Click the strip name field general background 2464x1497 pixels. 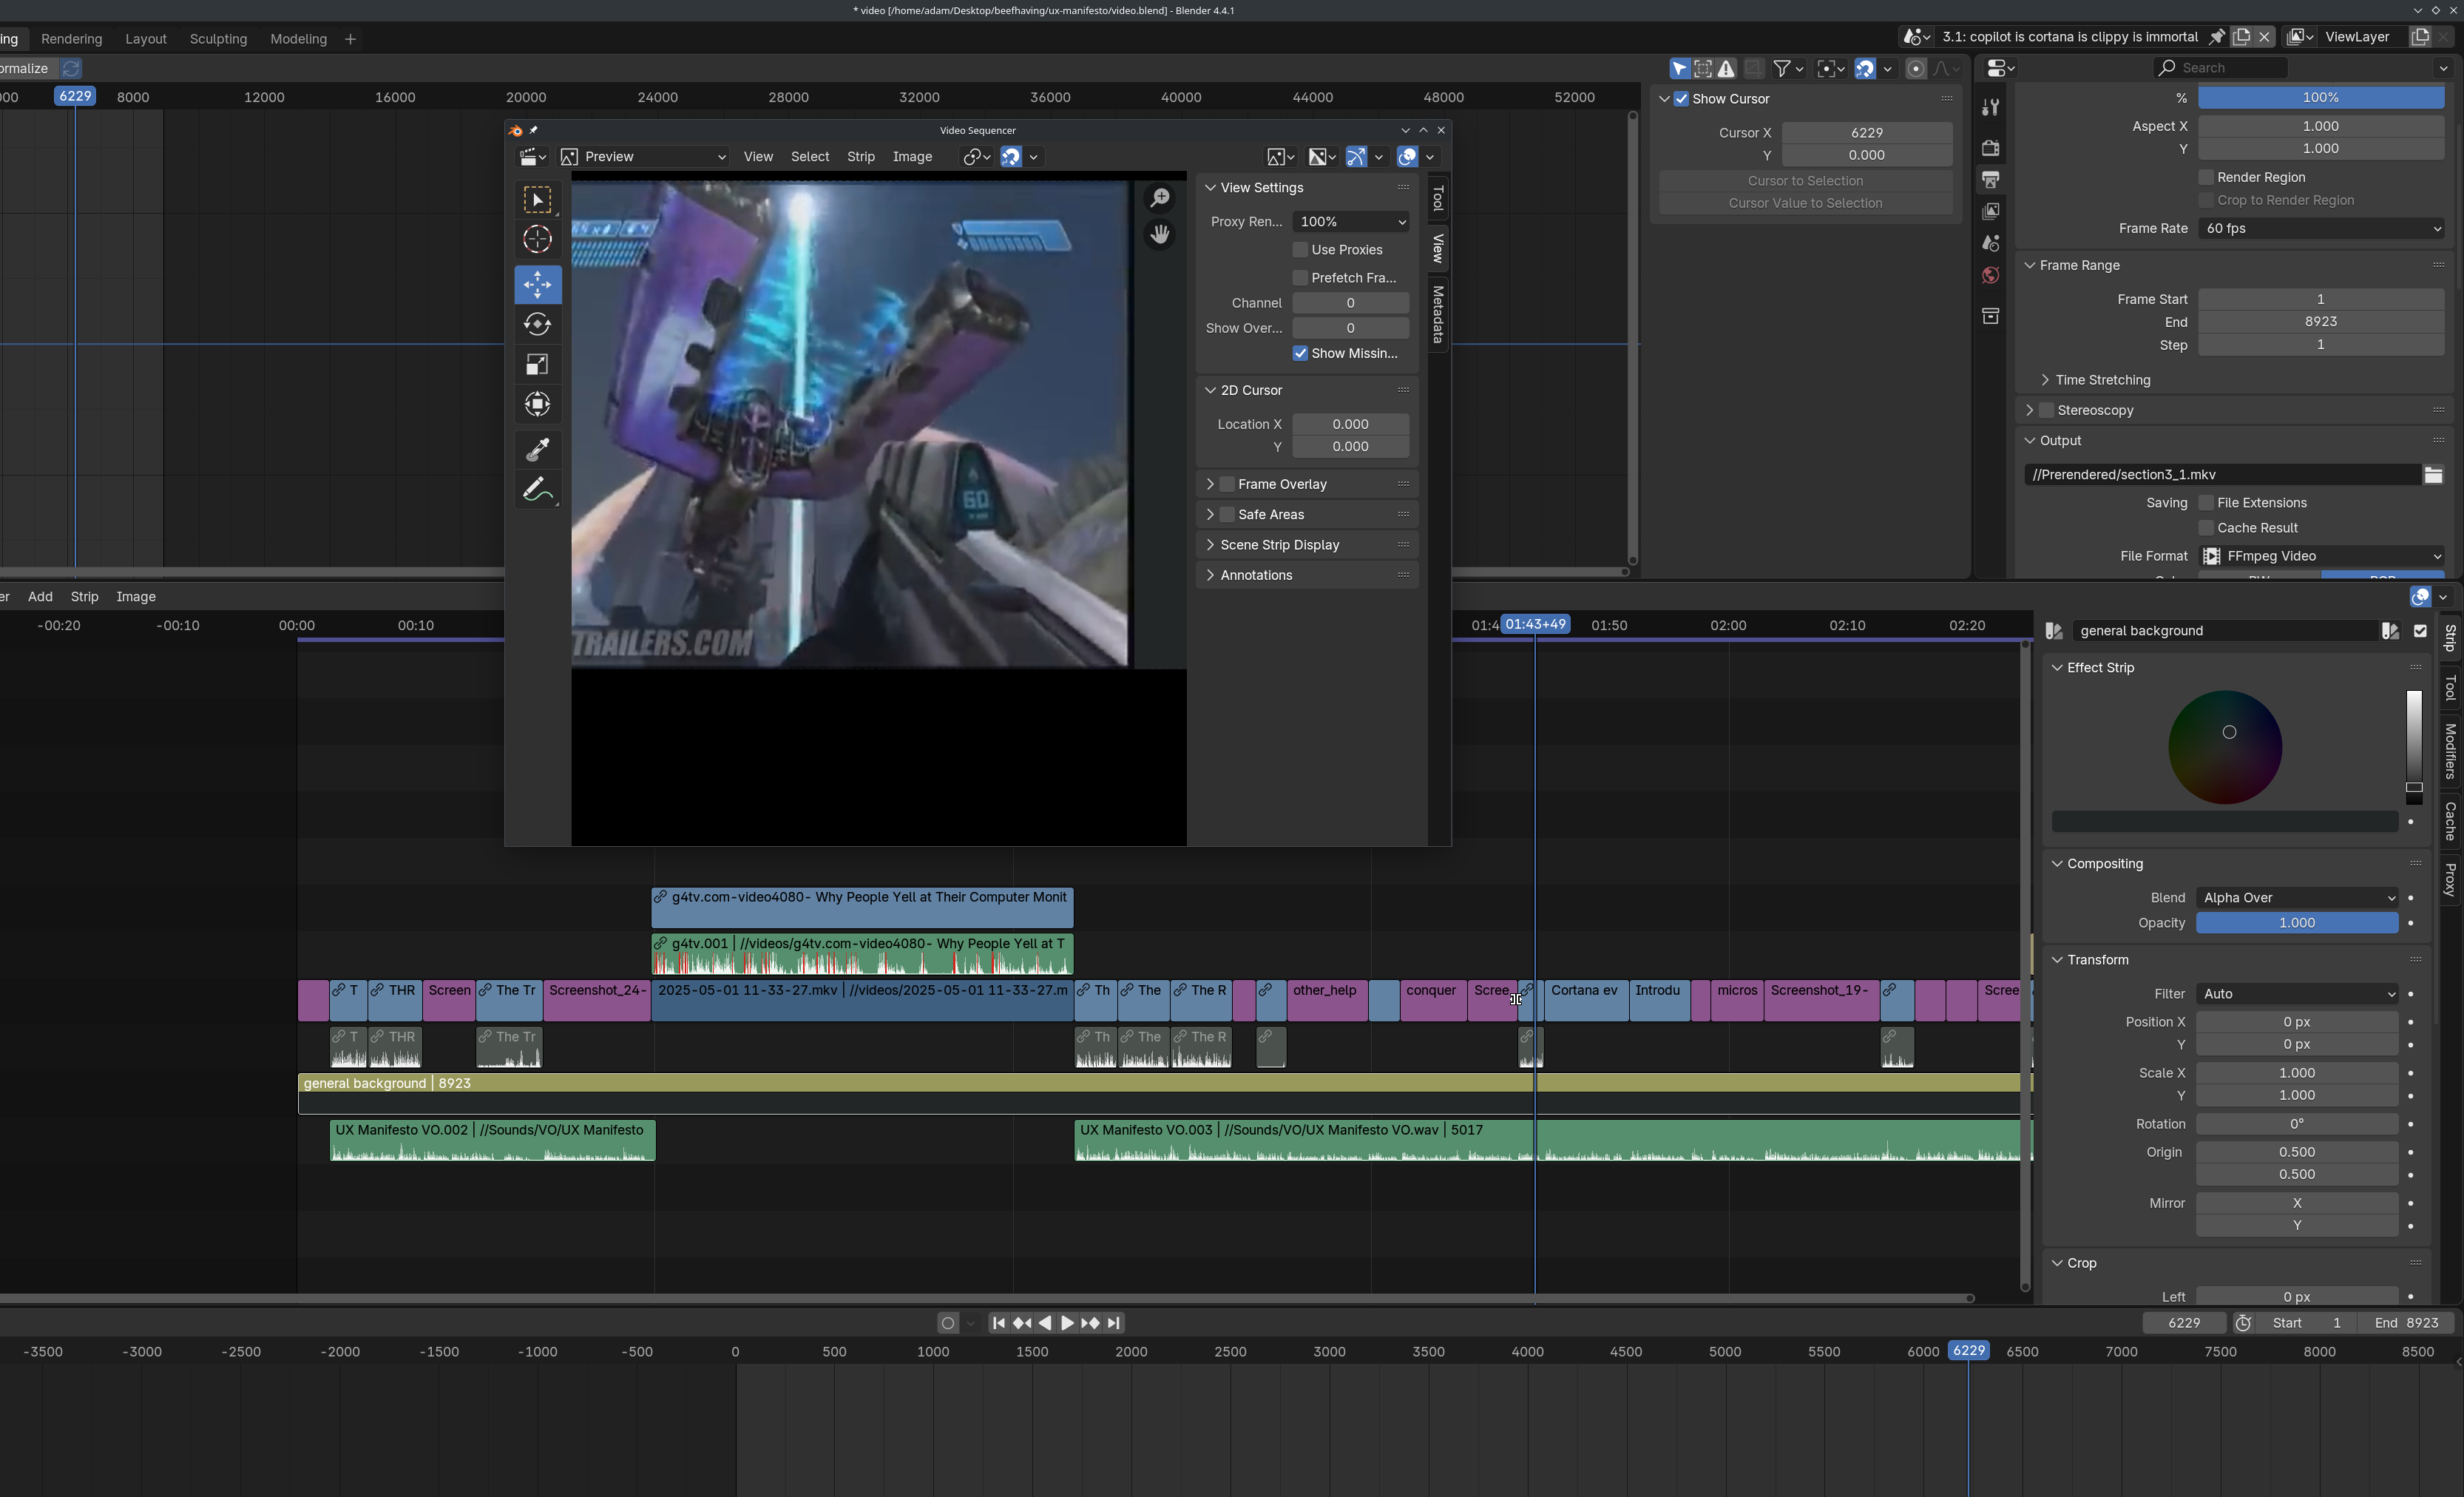(2225, 631)
